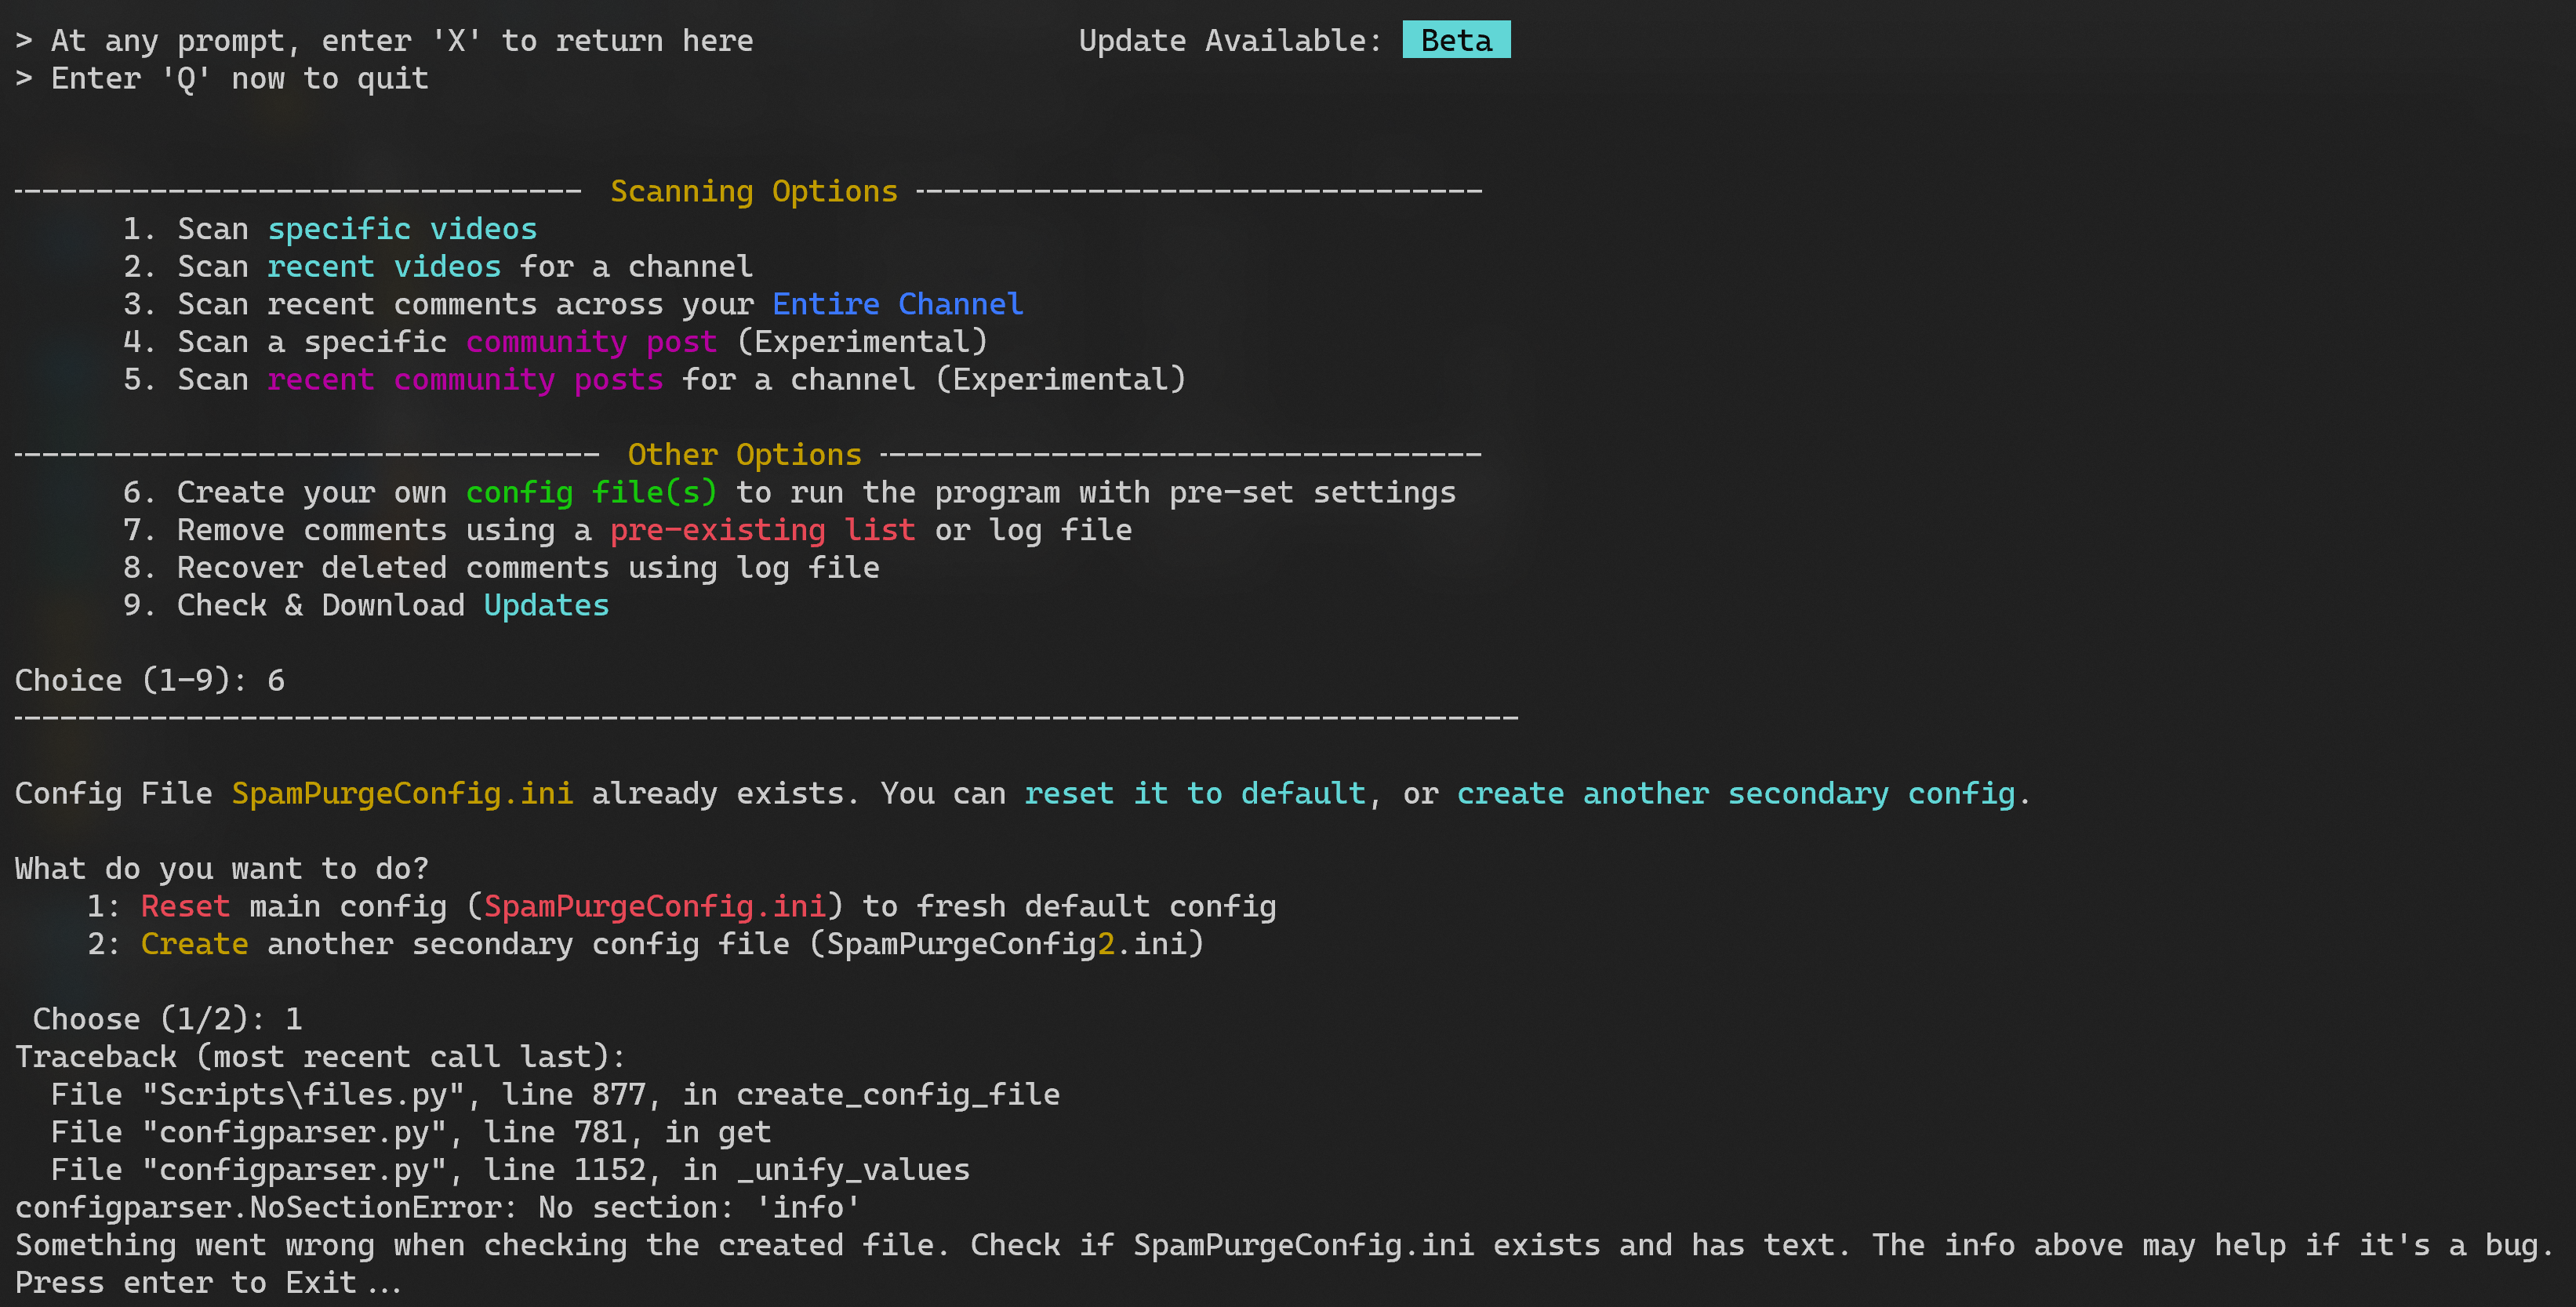The width and height of the screenshot is (2576, 1307).
Task: Click 'create another secondary config' cyan text
Action: pyautogui.click(x=1736, y=794)
